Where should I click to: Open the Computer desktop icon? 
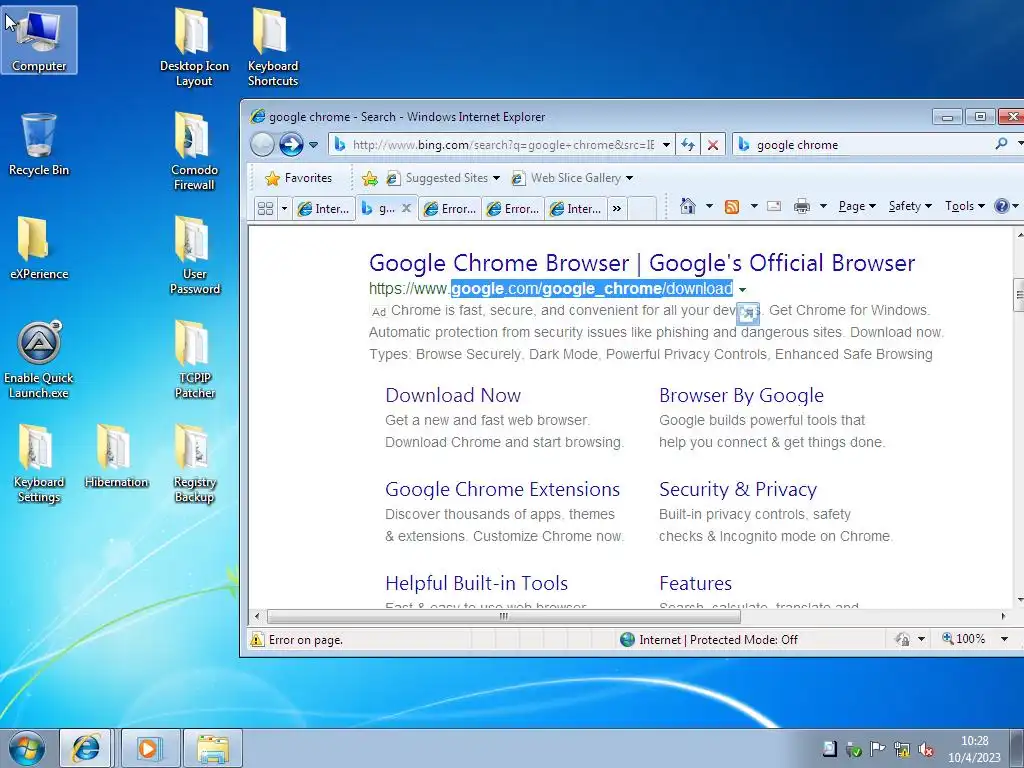click(39, 40)
